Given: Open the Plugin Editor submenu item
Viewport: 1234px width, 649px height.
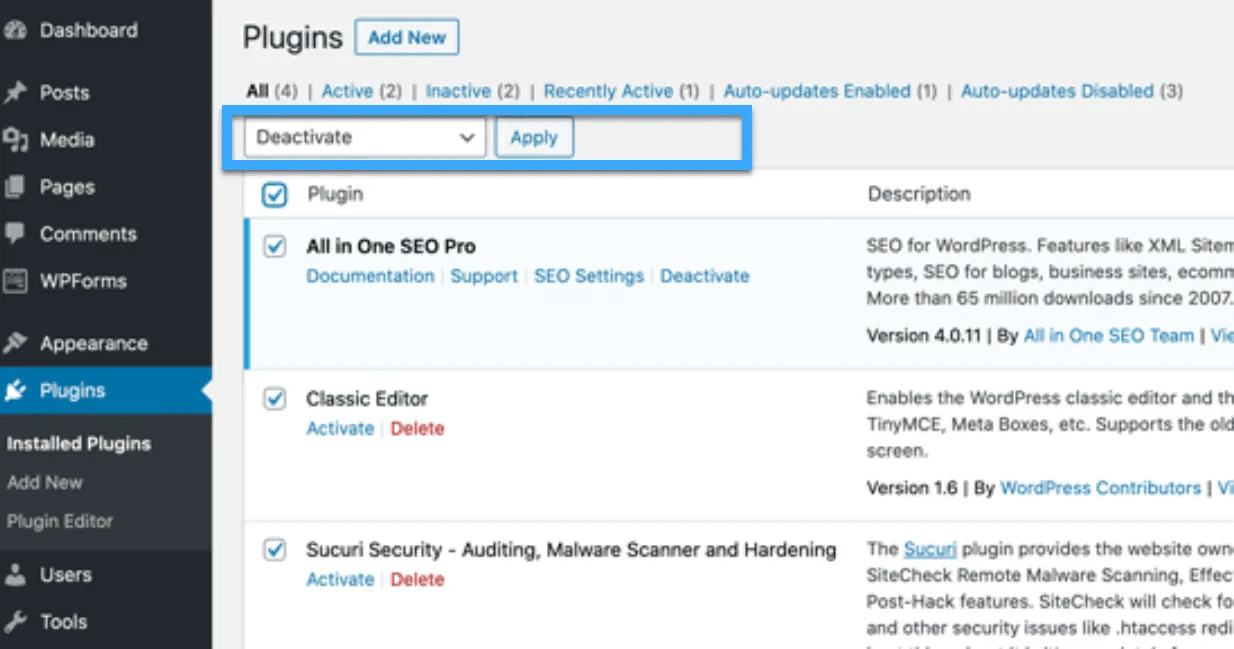Looking at the screenshot, I should click(x=60, y=521).
